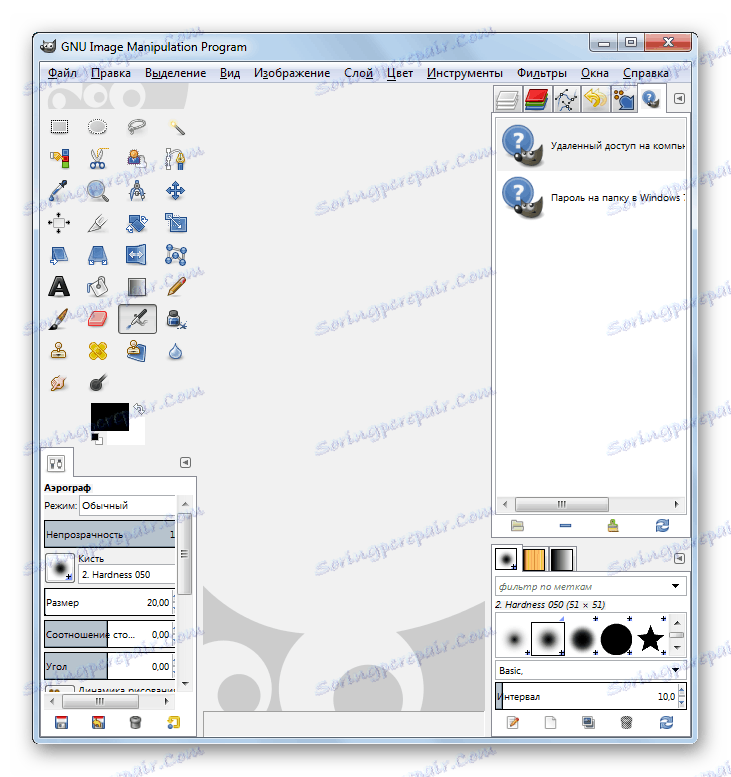Open document Удаленный доступ на компьютер

591,145
